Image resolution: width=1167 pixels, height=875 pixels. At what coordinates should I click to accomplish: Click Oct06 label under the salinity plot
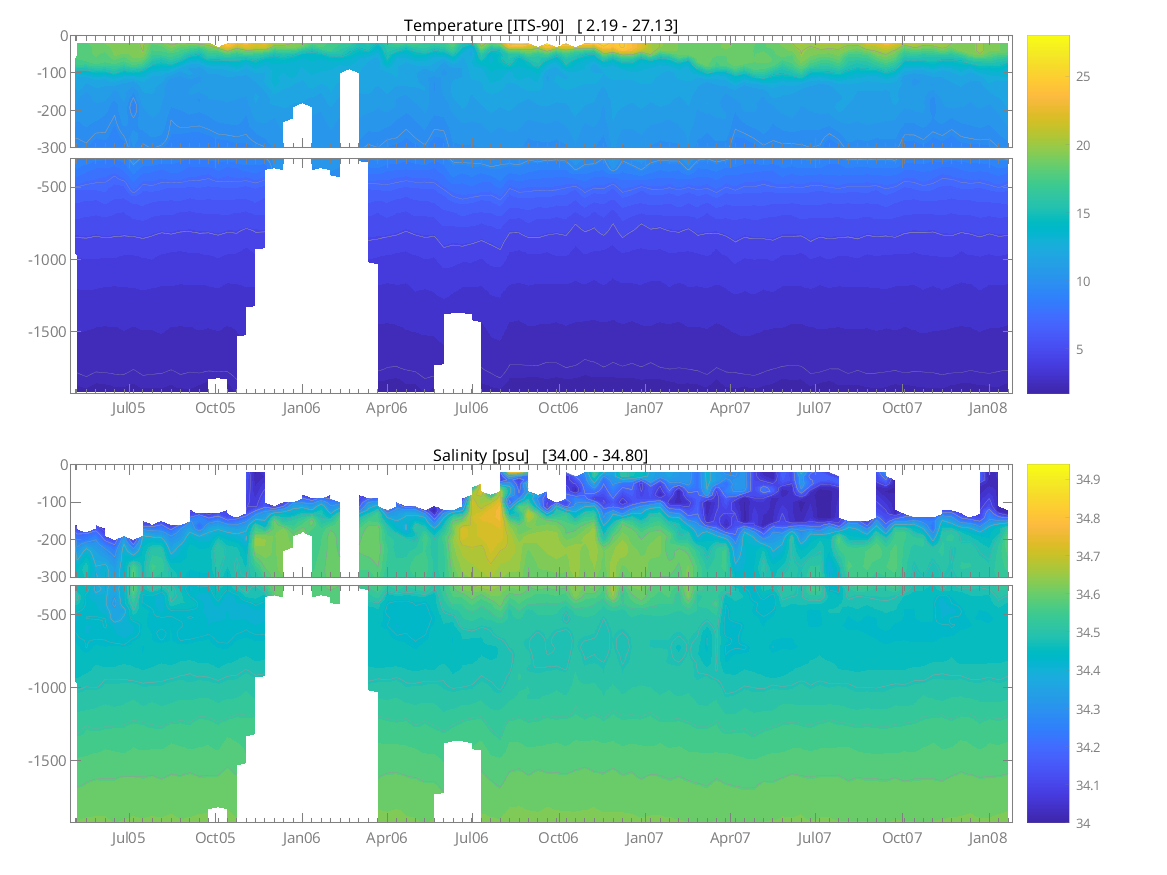tap(558, 838)
